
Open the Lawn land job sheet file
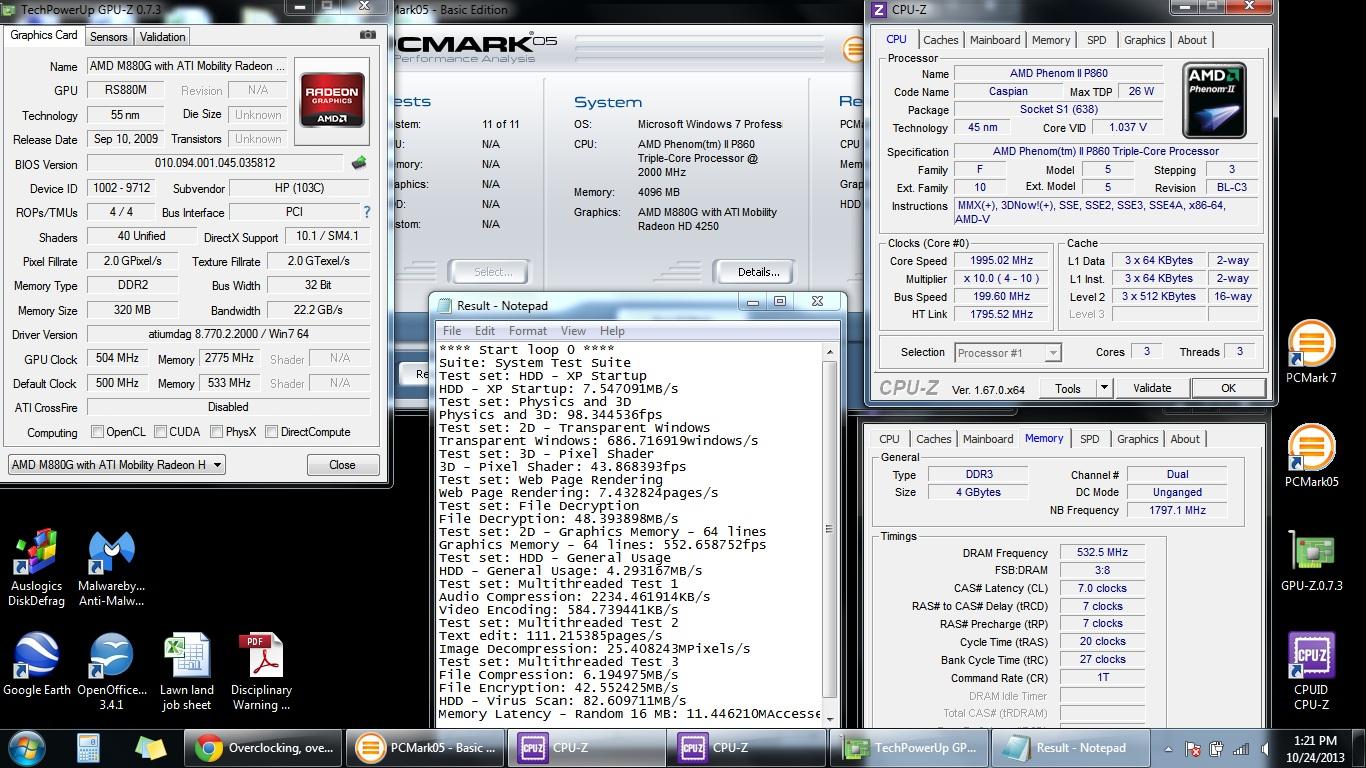(186, 671)
